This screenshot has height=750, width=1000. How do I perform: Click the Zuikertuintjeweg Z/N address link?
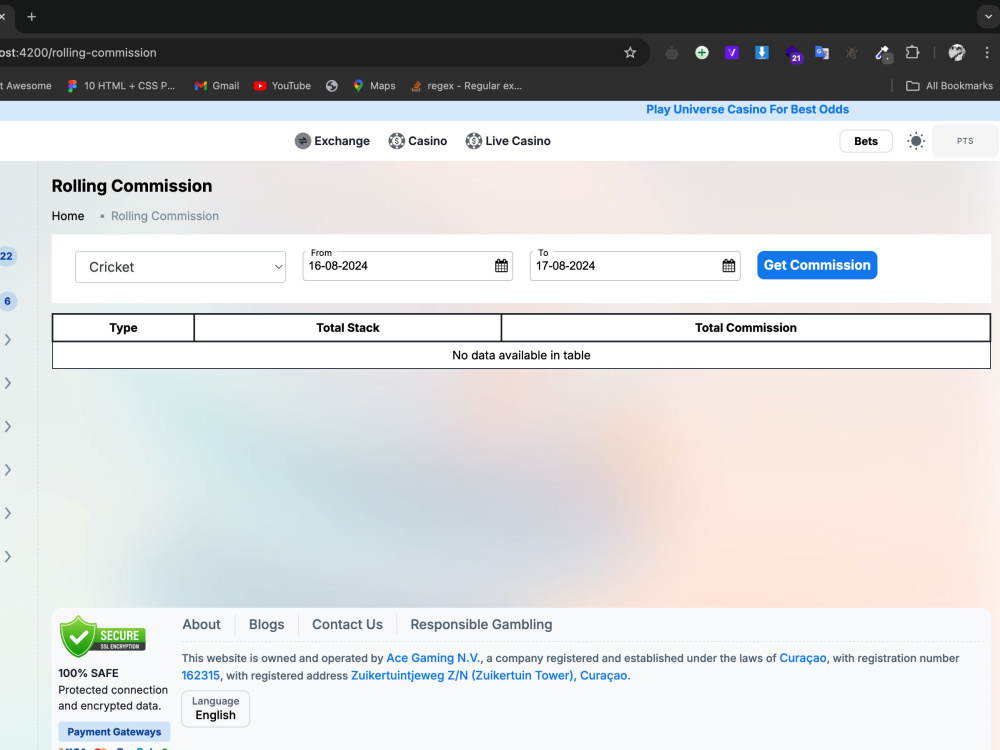pos(490,675)
